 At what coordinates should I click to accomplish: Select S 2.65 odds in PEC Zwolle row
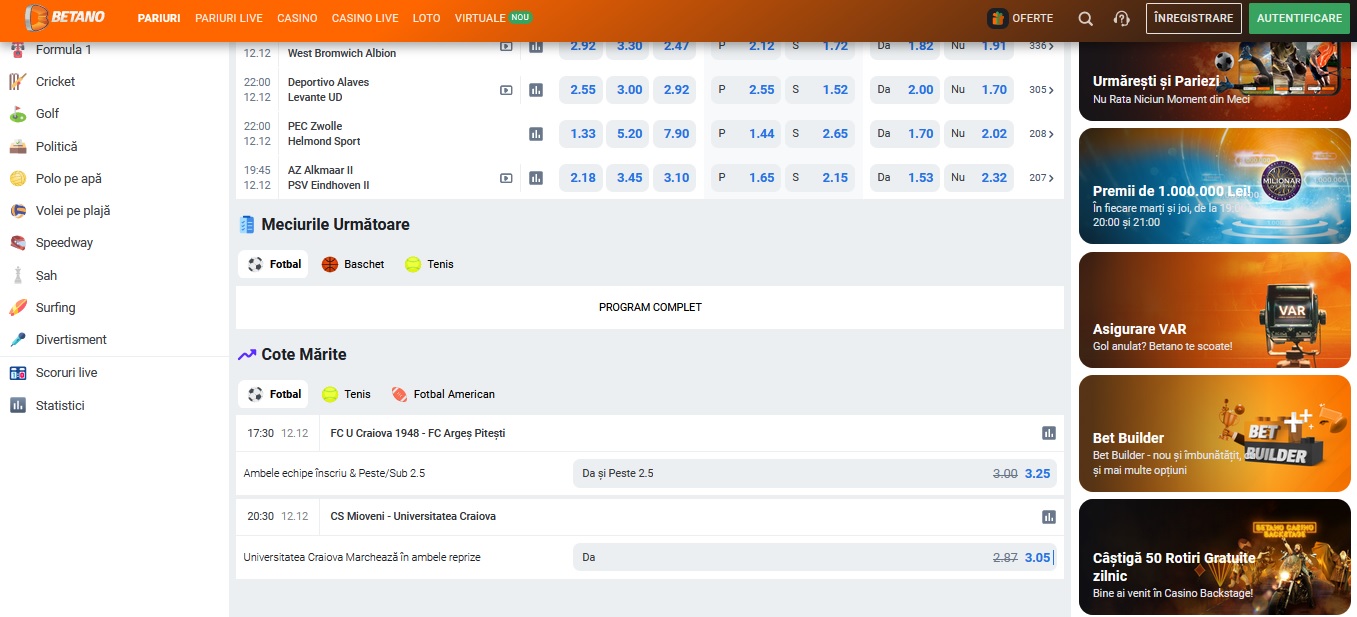pos(821,134)
